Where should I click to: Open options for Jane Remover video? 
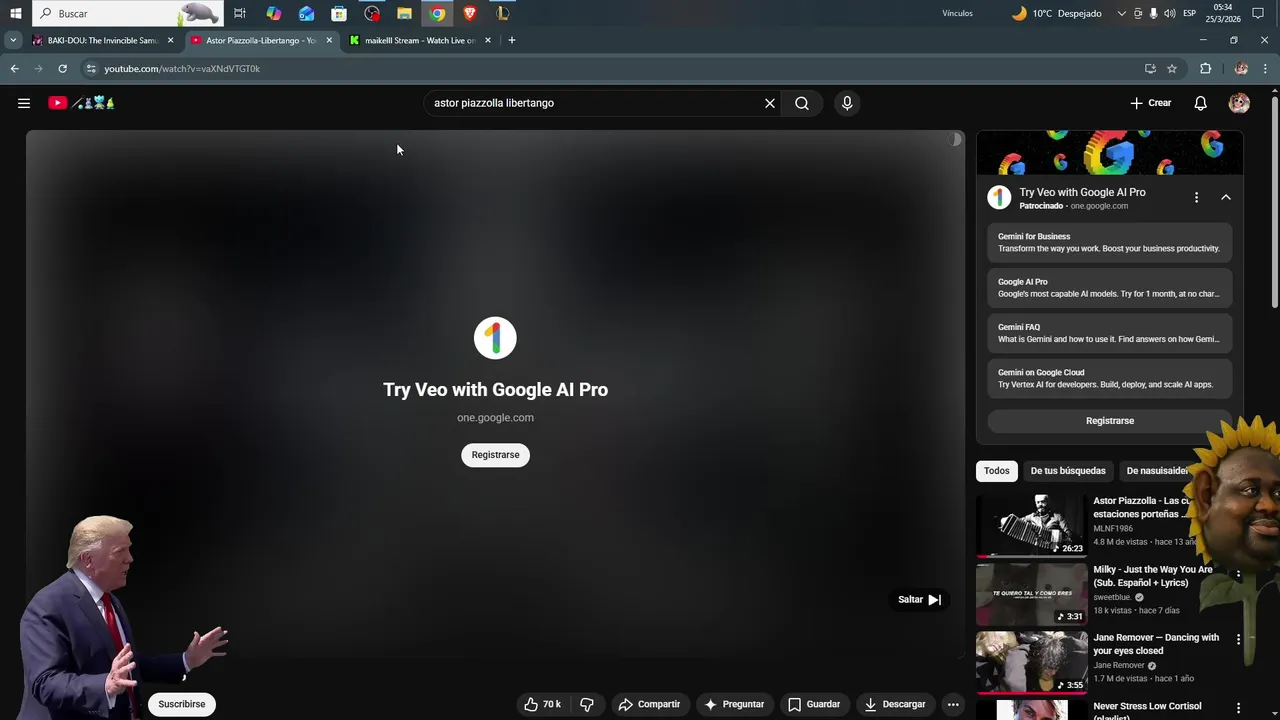1238,639
